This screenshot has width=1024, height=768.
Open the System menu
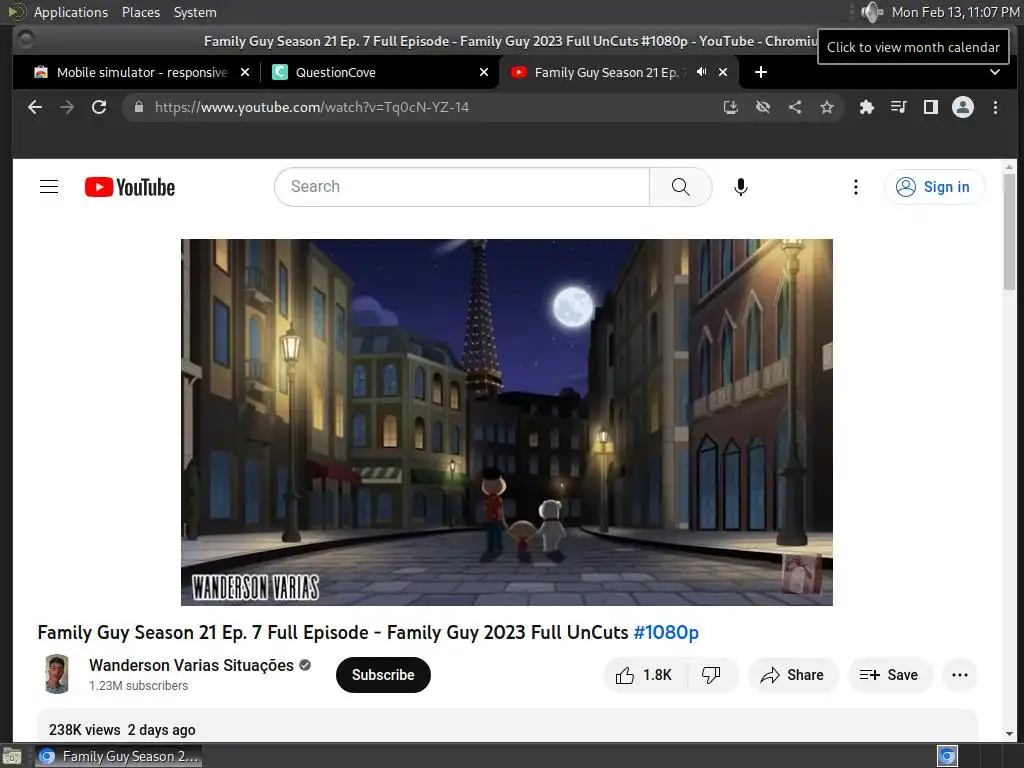point(195,12)
